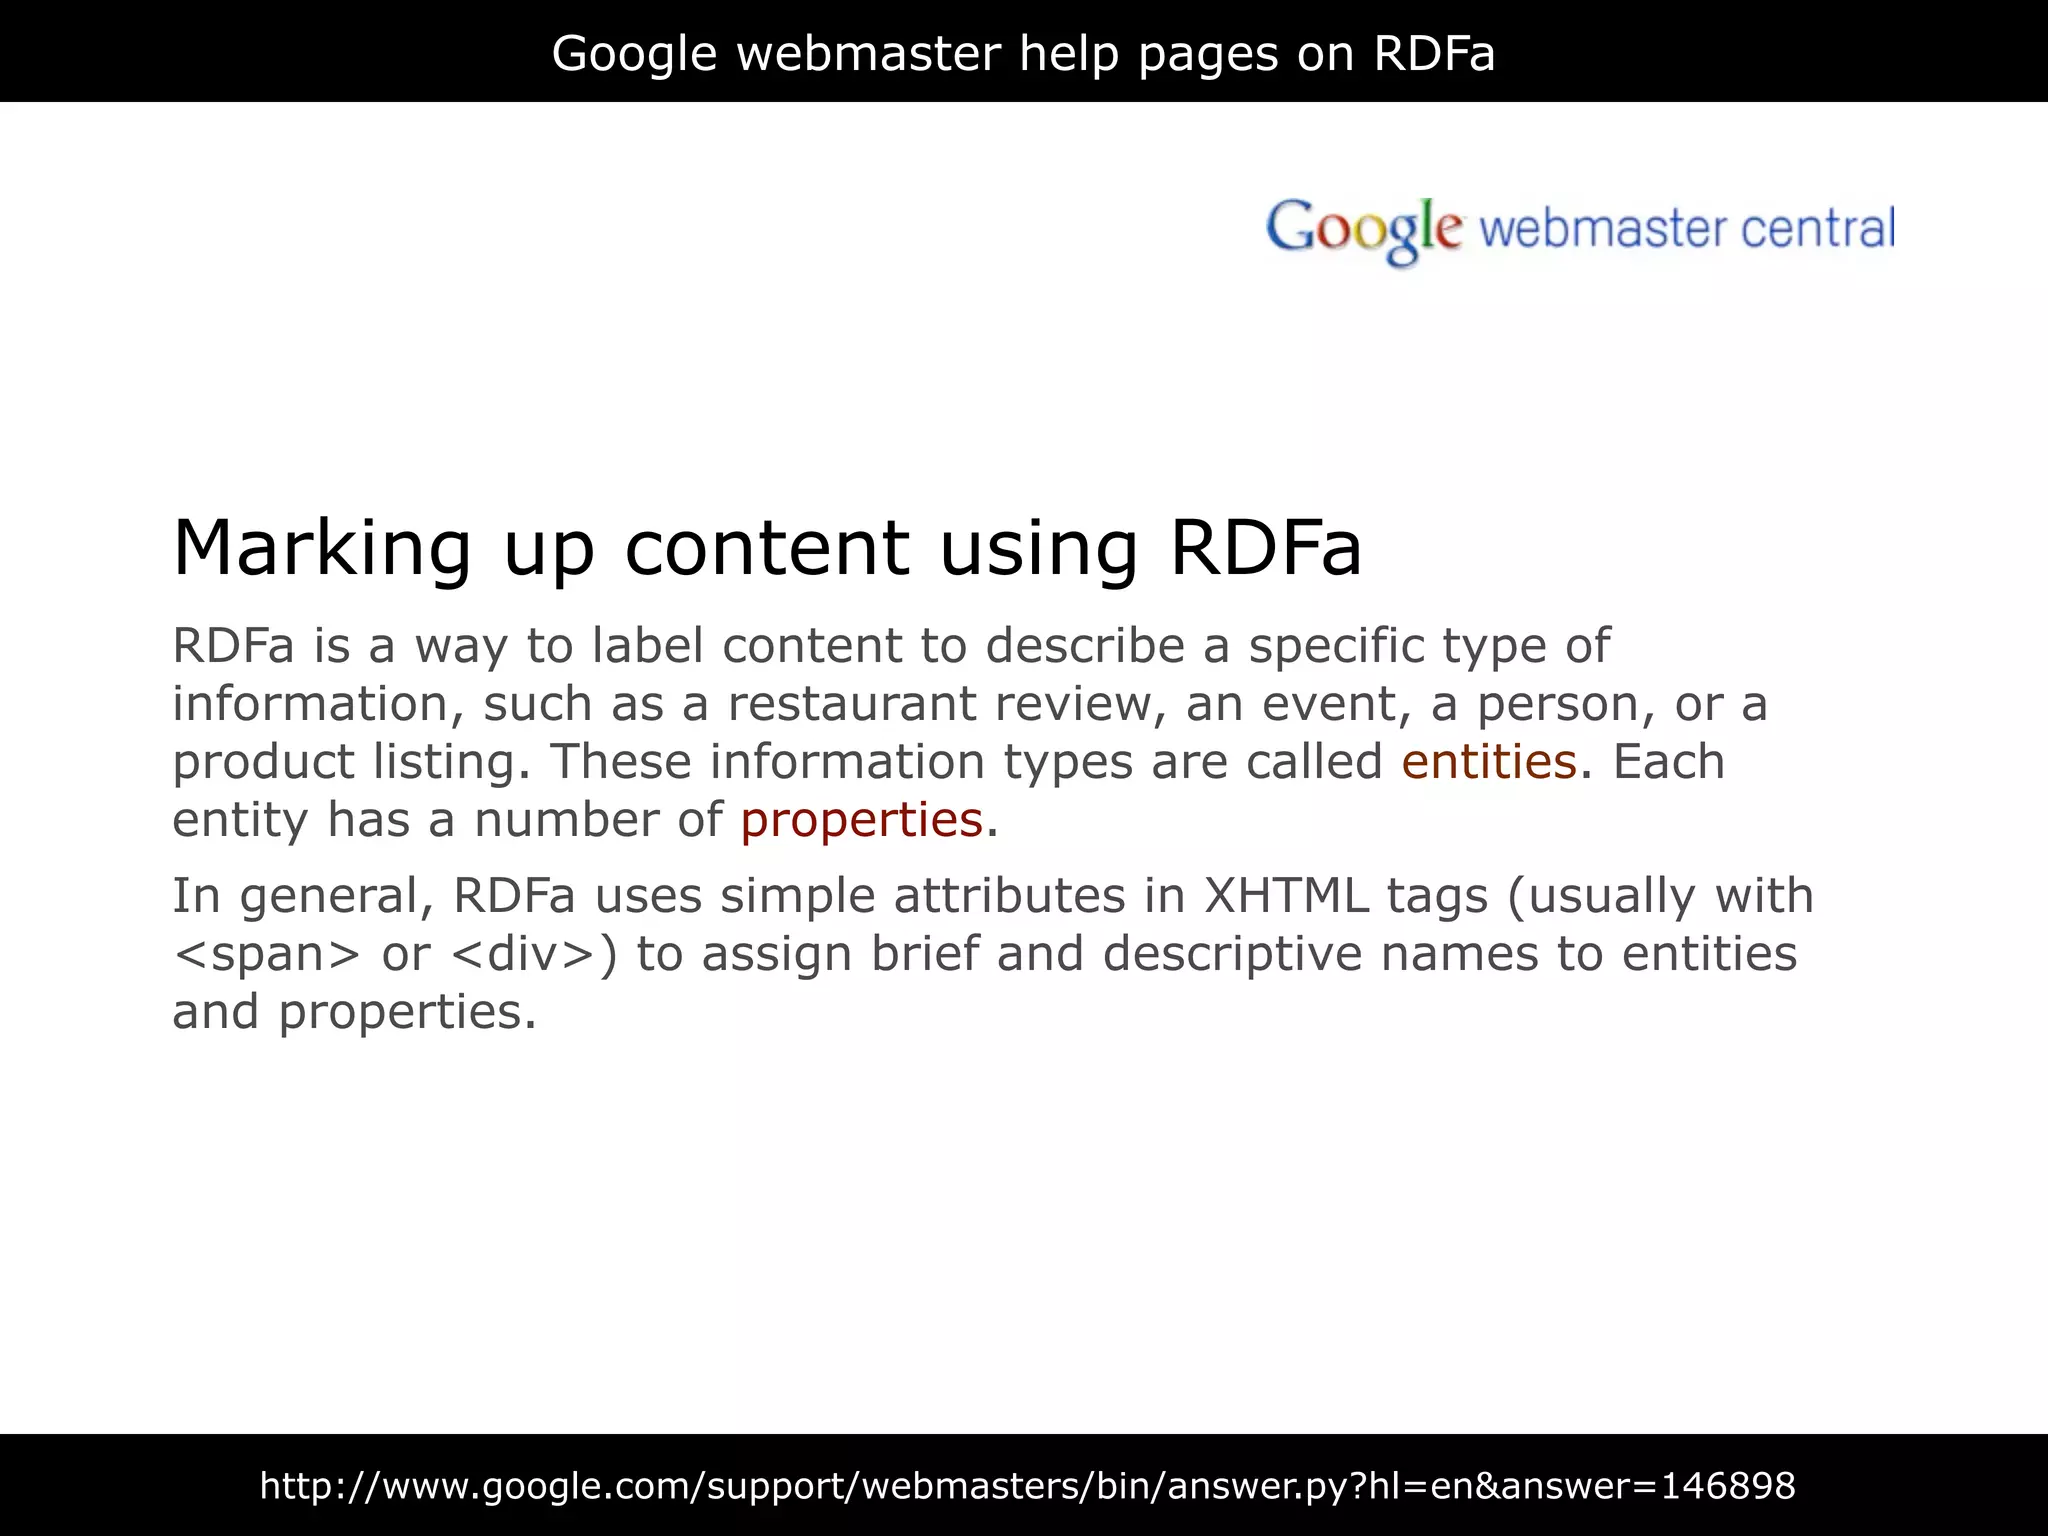Click the text 'RDFa is a way to label content'
2048x1536 pixels.
pyautogui.click(x=537, y=645)
